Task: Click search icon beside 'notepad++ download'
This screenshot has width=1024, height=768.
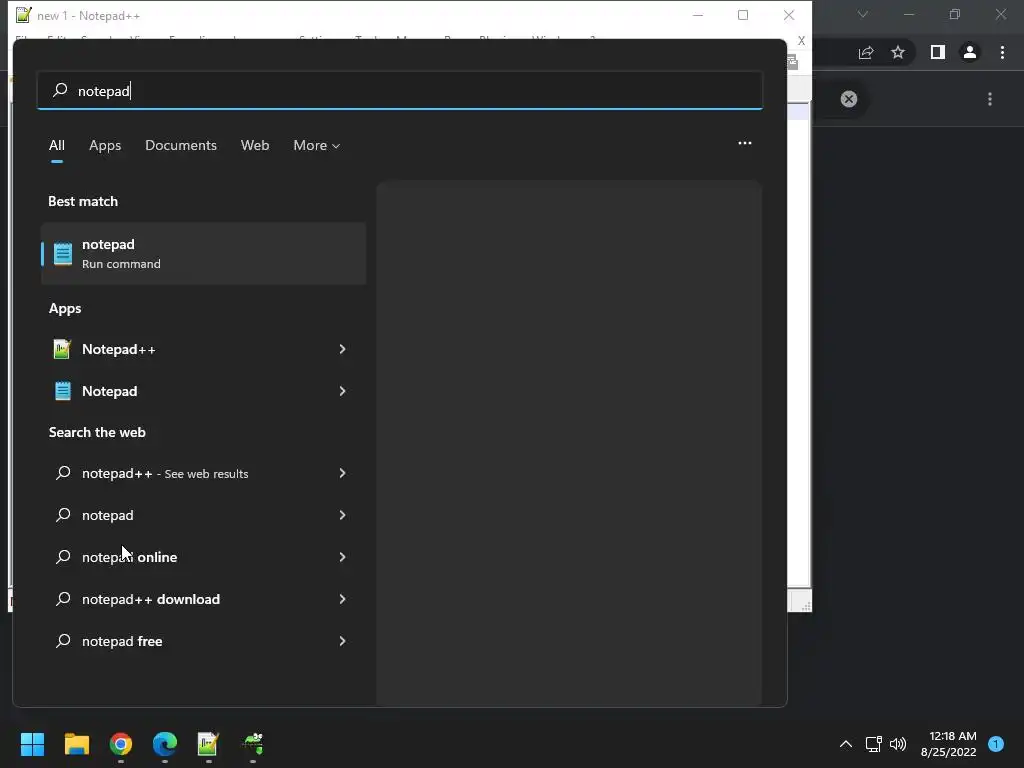Action: (63, 599)
